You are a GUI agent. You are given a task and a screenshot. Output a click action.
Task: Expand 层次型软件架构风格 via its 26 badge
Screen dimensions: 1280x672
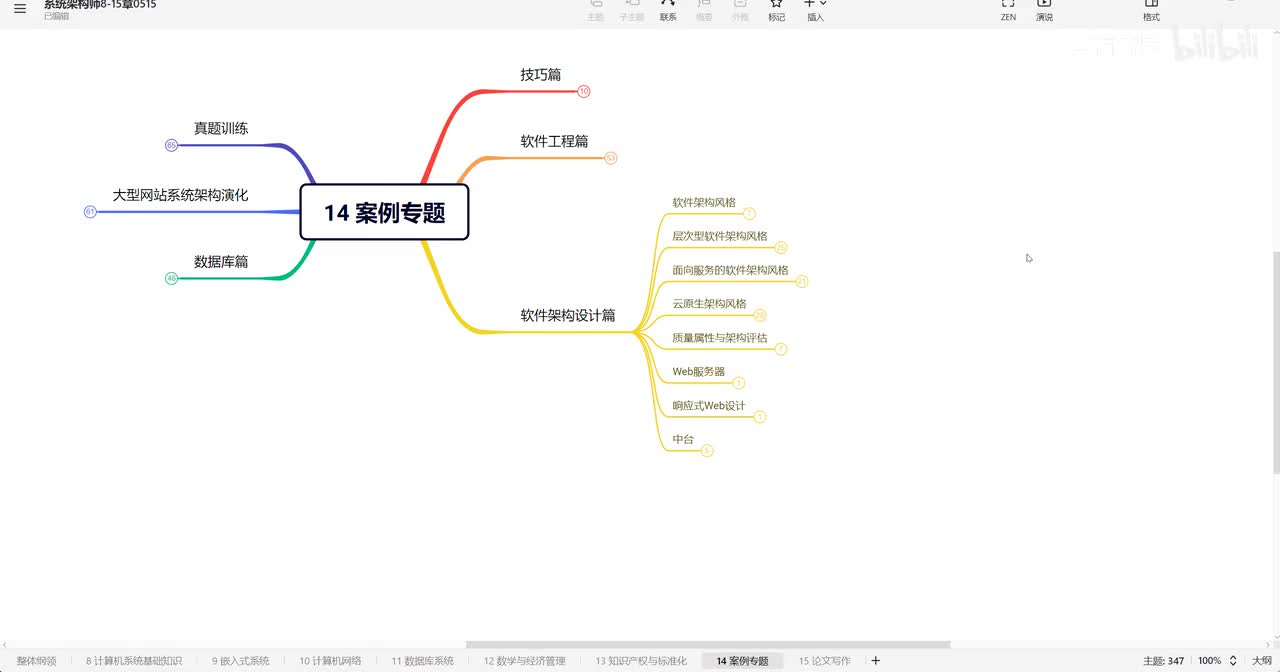(781, 247)
